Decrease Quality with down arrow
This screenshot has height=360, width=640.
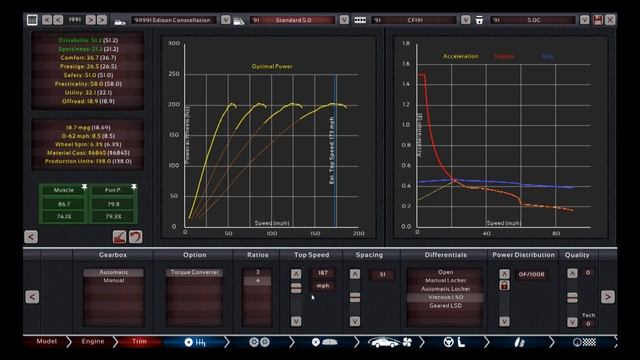point(572,322)
